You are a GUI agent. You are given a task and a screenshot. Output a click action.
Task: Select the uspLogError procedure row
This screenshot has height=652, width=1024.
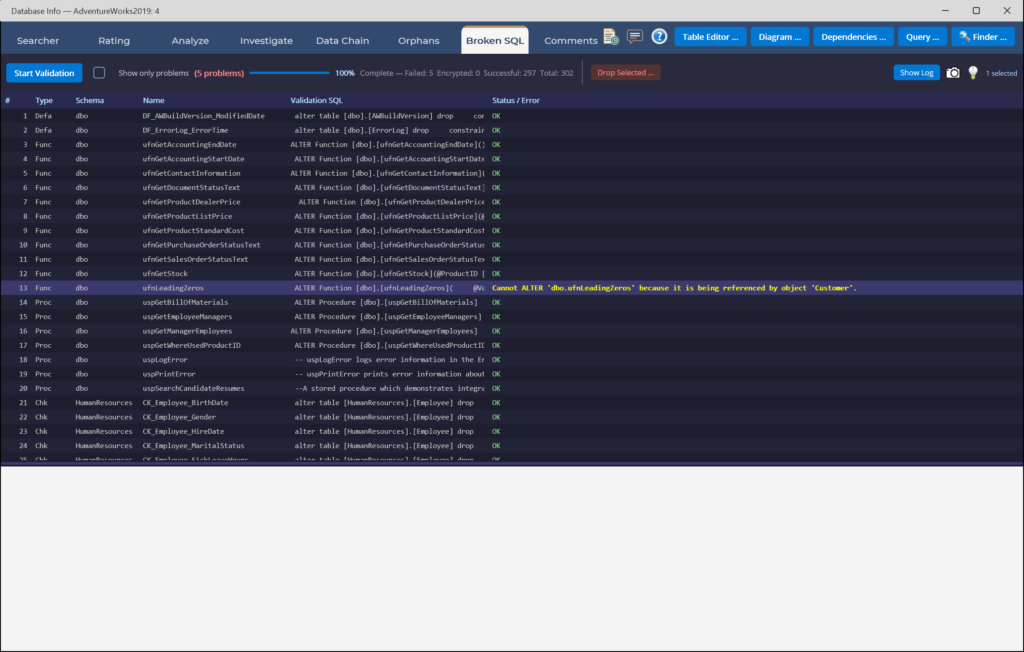coord(512,359)
